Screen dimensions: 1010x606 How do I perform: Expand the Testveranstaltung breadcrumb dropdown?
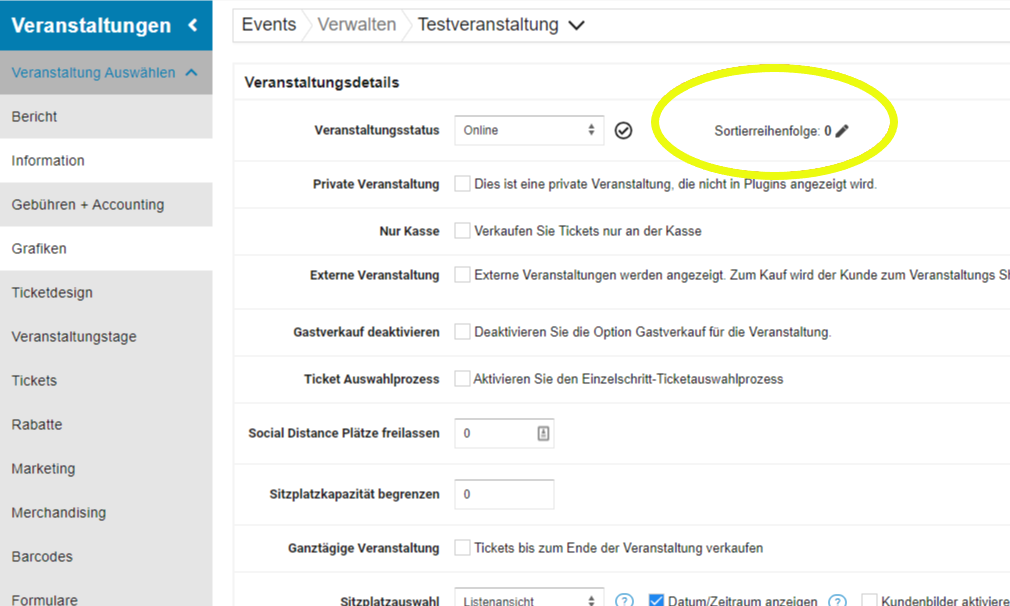(576, 26)
